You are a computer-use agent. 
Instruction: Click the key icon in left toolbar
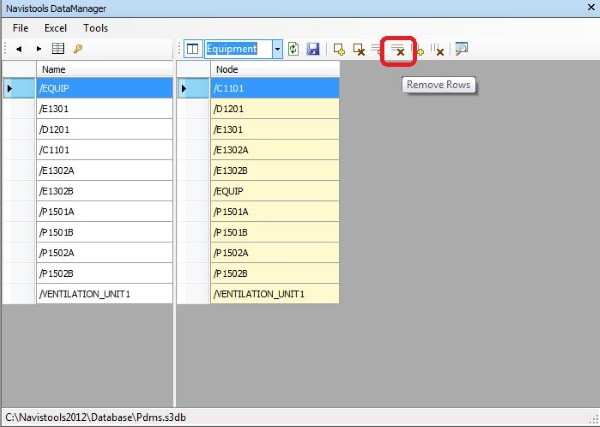(x=77, y=49)
